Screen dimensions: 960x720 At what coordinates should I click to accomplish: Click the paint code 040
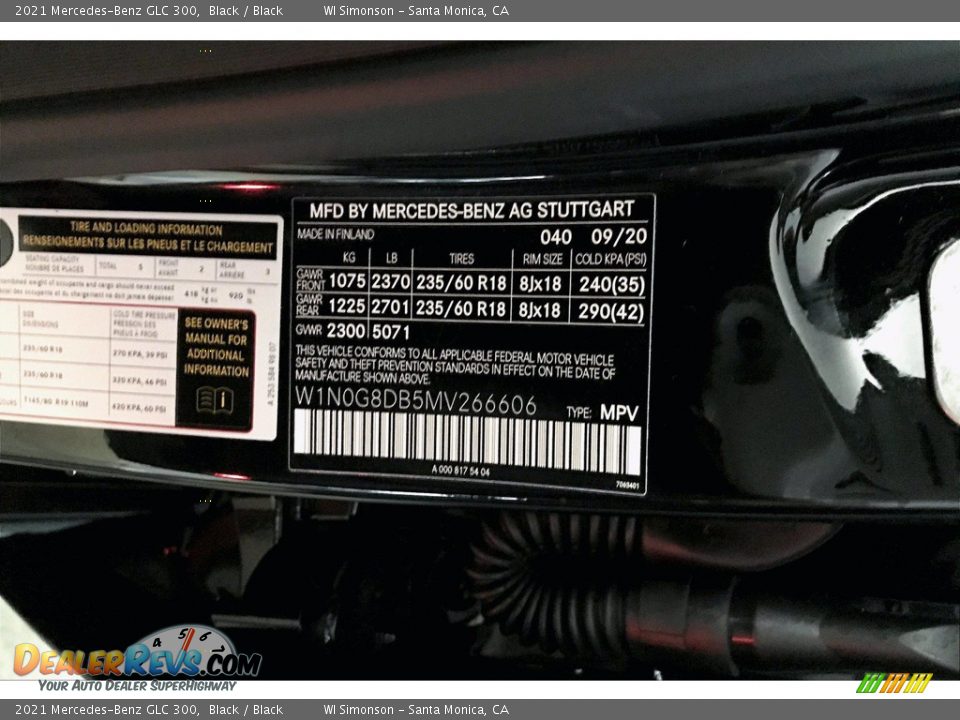point(556,236)
